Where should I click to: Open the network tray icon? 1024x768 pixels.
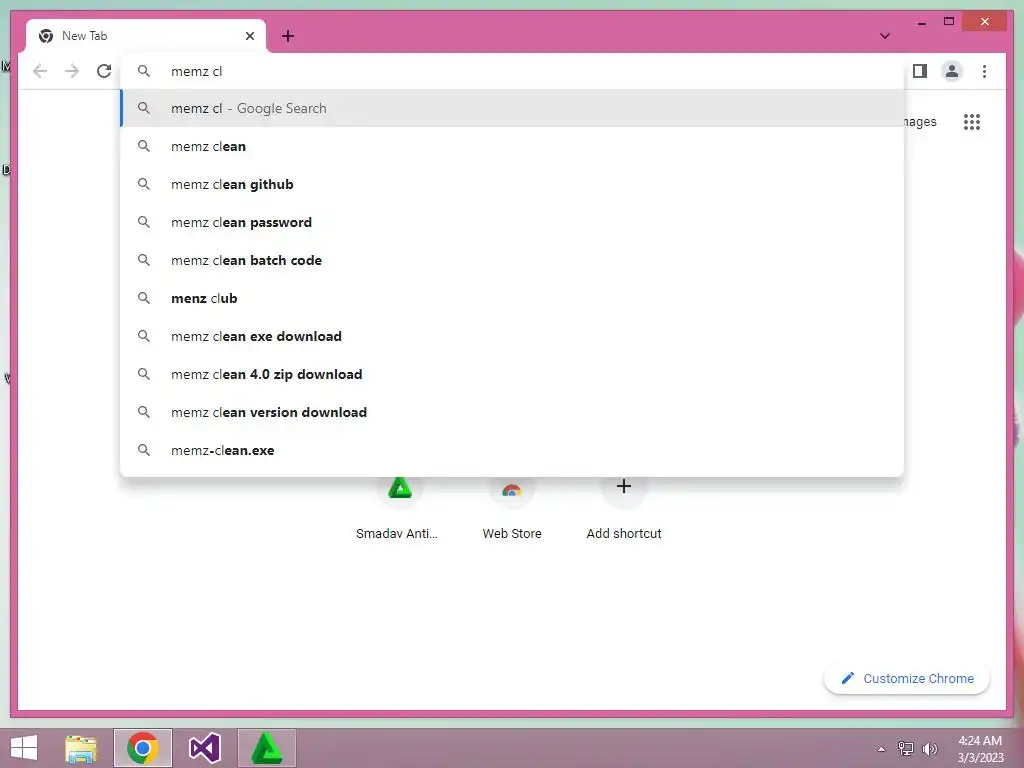pos(906,749)
